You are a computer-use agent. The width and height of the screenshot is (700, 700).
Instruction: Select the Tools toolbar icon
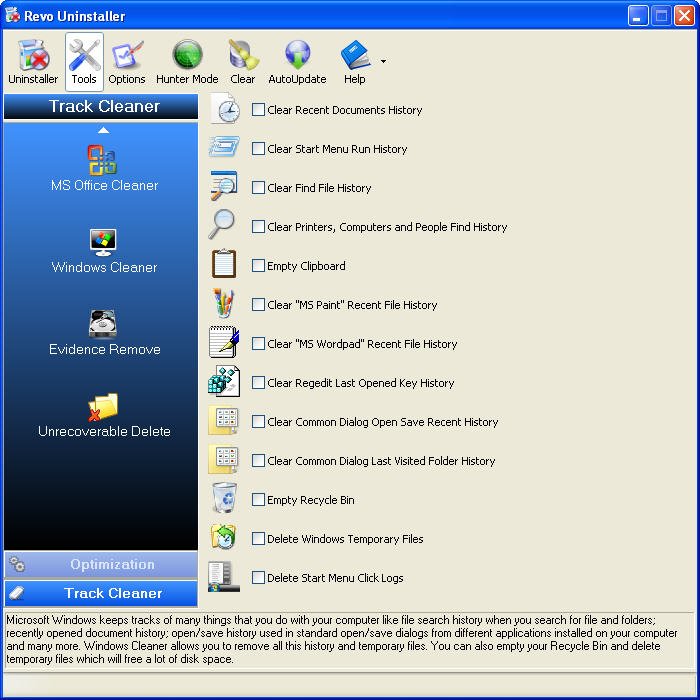point(84,62)
